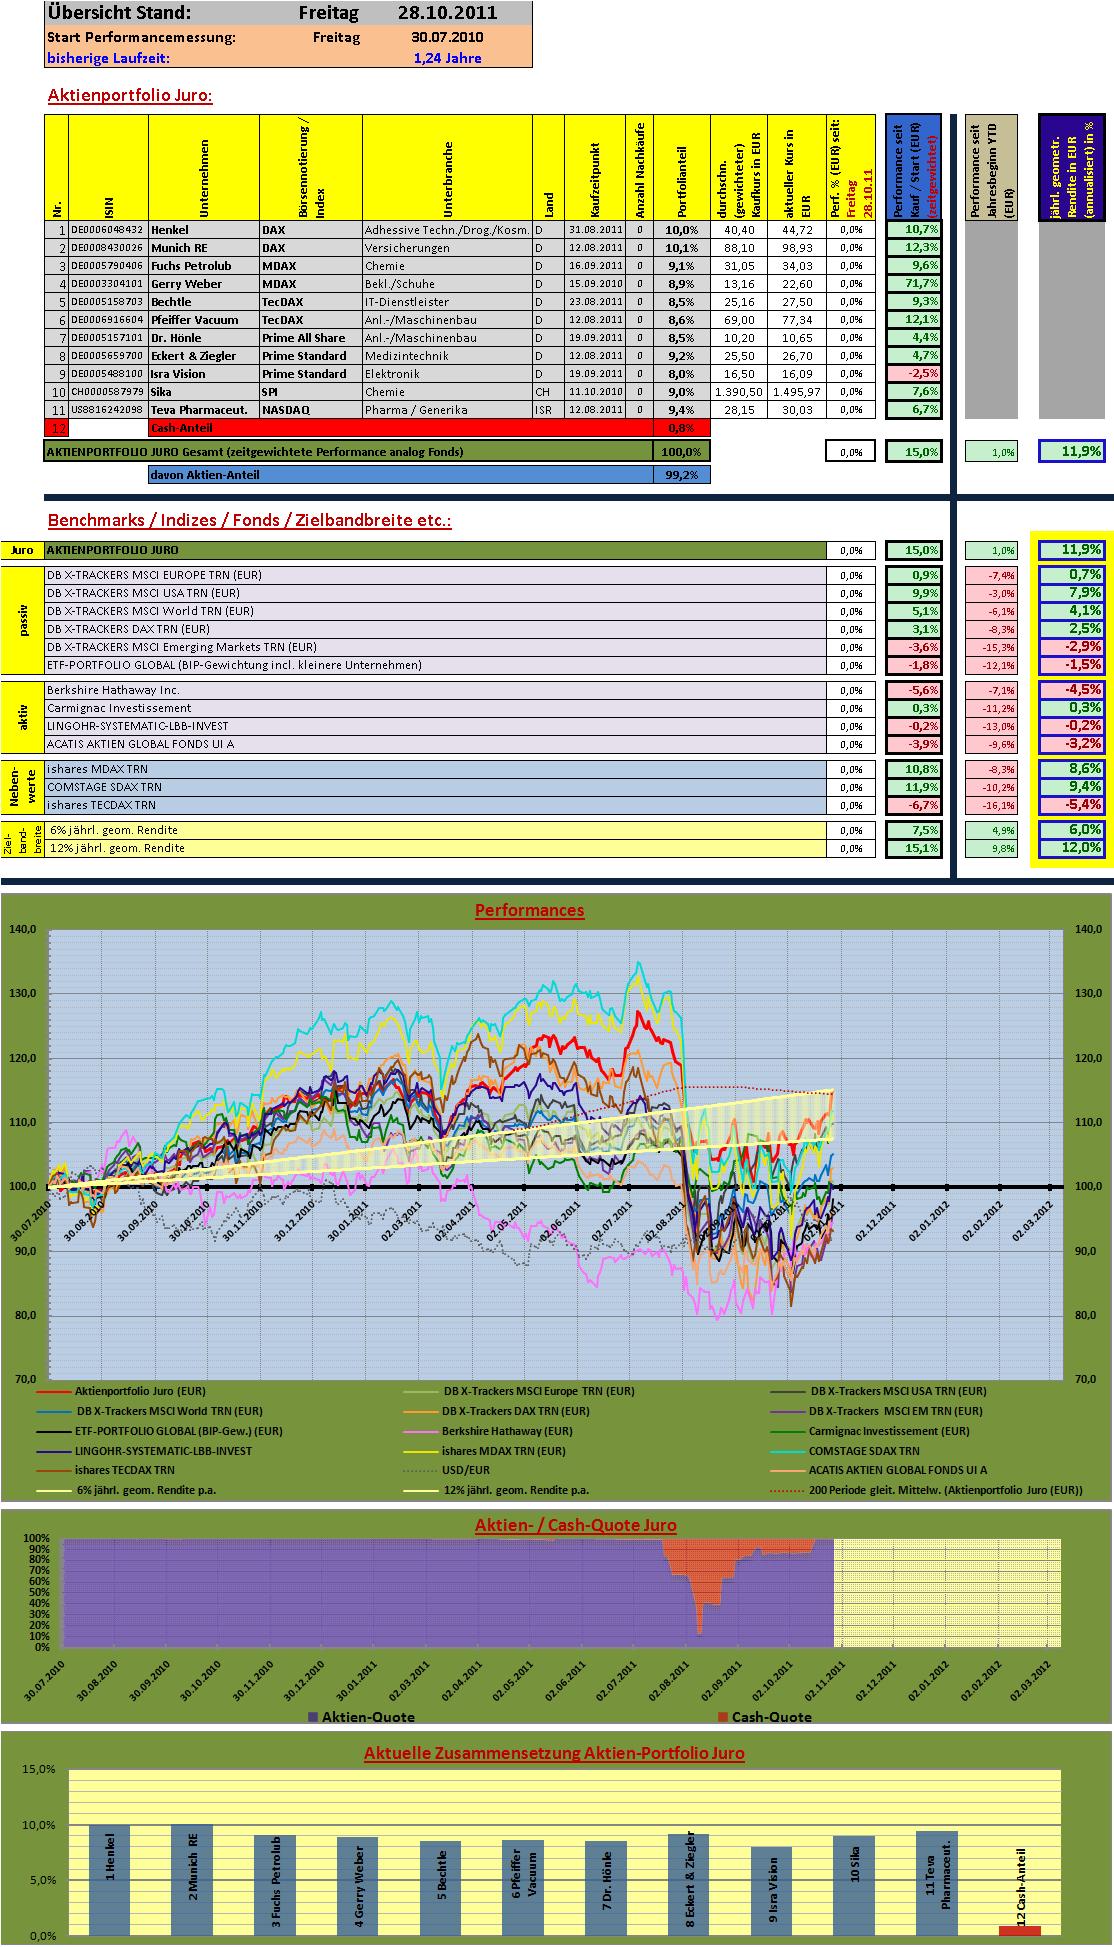Image resolution: width=1114 pixels, height=1947 pixels.
Task: Select the 'Munich RE' company cell in table
Action: tap(204, 248)
